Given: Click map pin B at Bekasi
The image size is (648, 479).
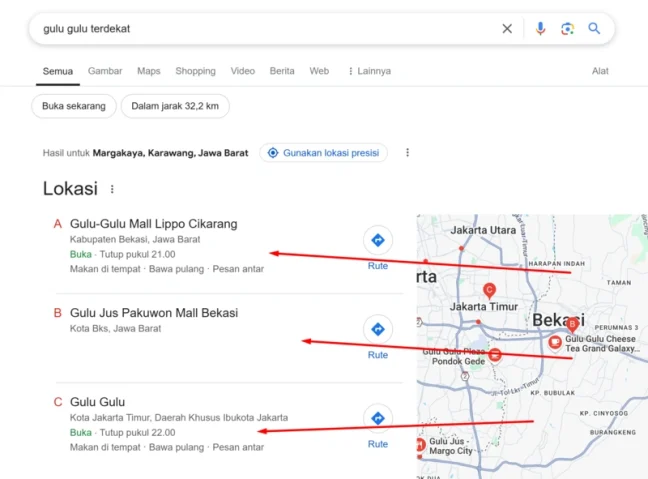Looking at the screenshot, I should [x=572, y=325].
